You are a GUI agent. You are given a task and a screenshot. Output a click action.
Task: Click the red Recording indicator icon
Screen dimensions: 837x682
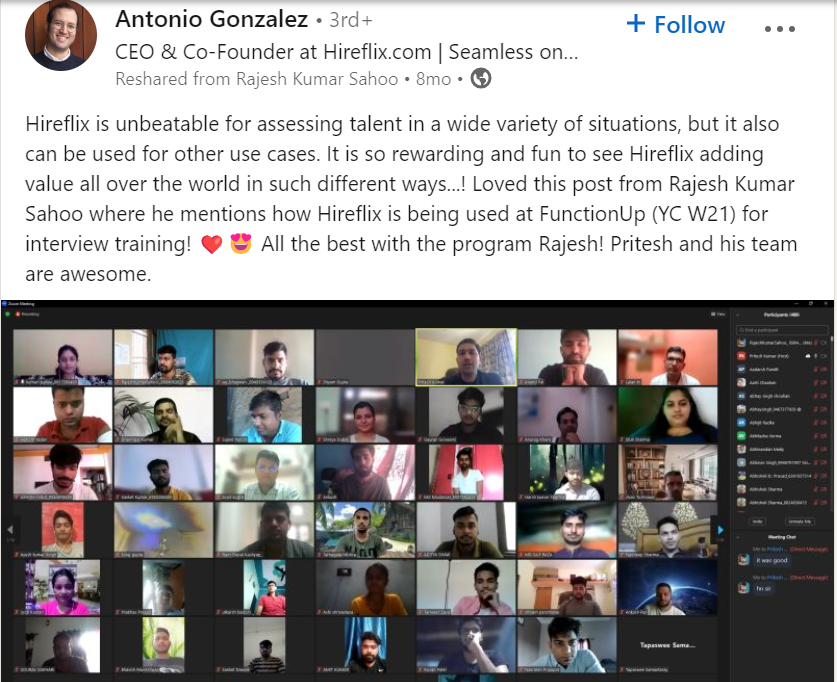(18, 314)
